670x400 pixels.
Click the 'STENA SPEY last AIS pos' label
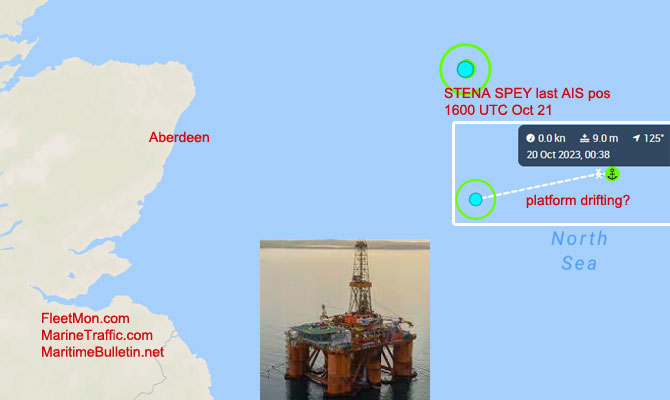tap(527, 93)
